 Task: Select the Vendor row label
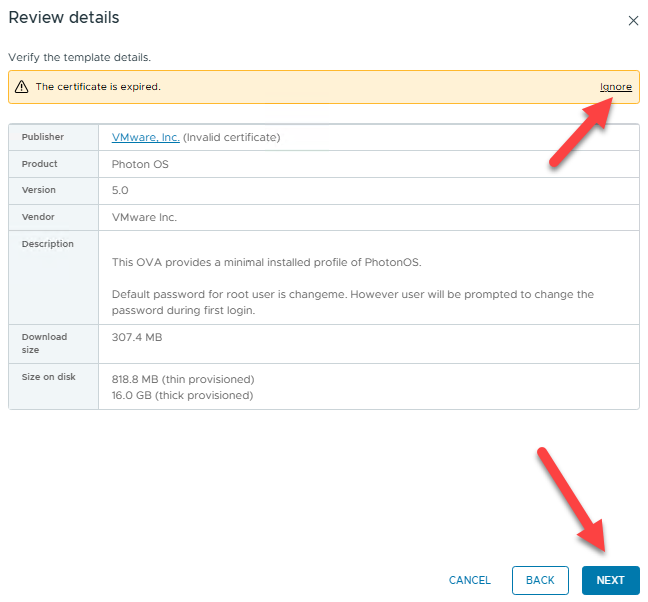[x=38, y=216]
